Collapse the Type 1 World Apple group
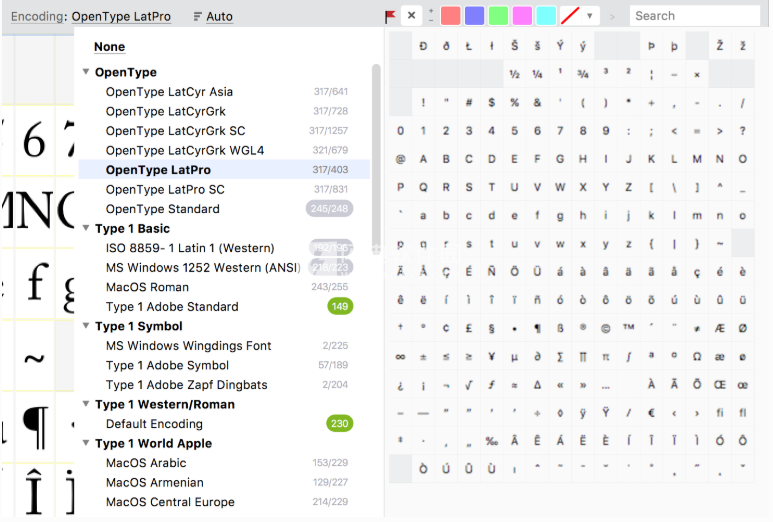The image size is (773, 522). click(x=86, y=443)
